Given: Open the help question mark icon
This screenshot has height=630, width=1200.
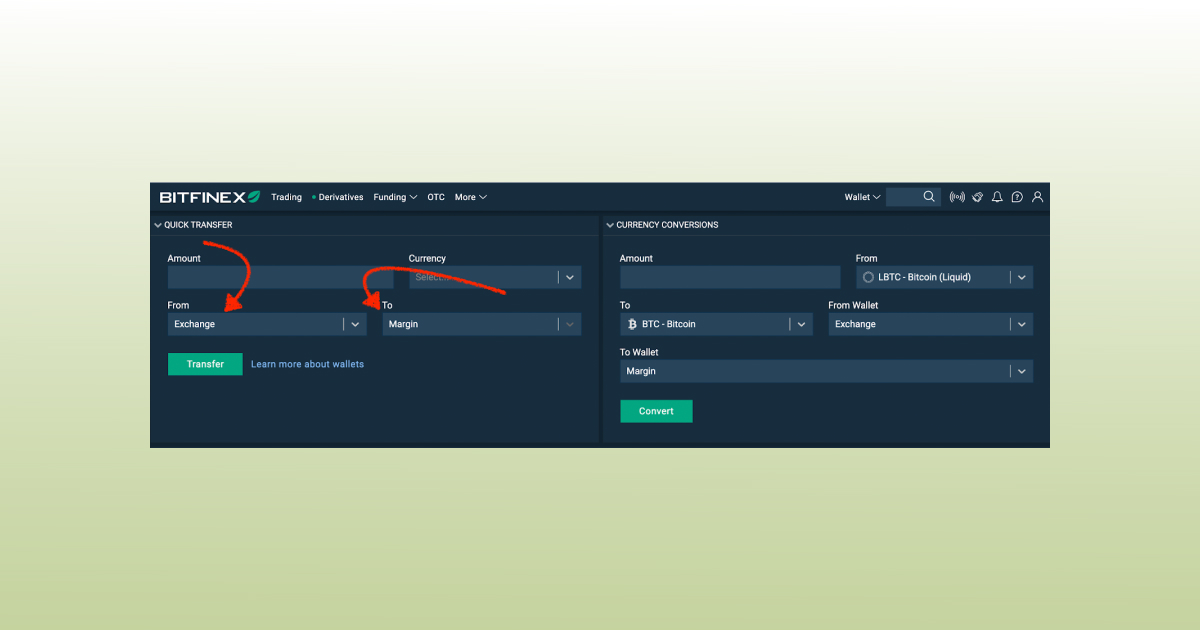Looking at the screenshot, I should tap(1017, 197).
